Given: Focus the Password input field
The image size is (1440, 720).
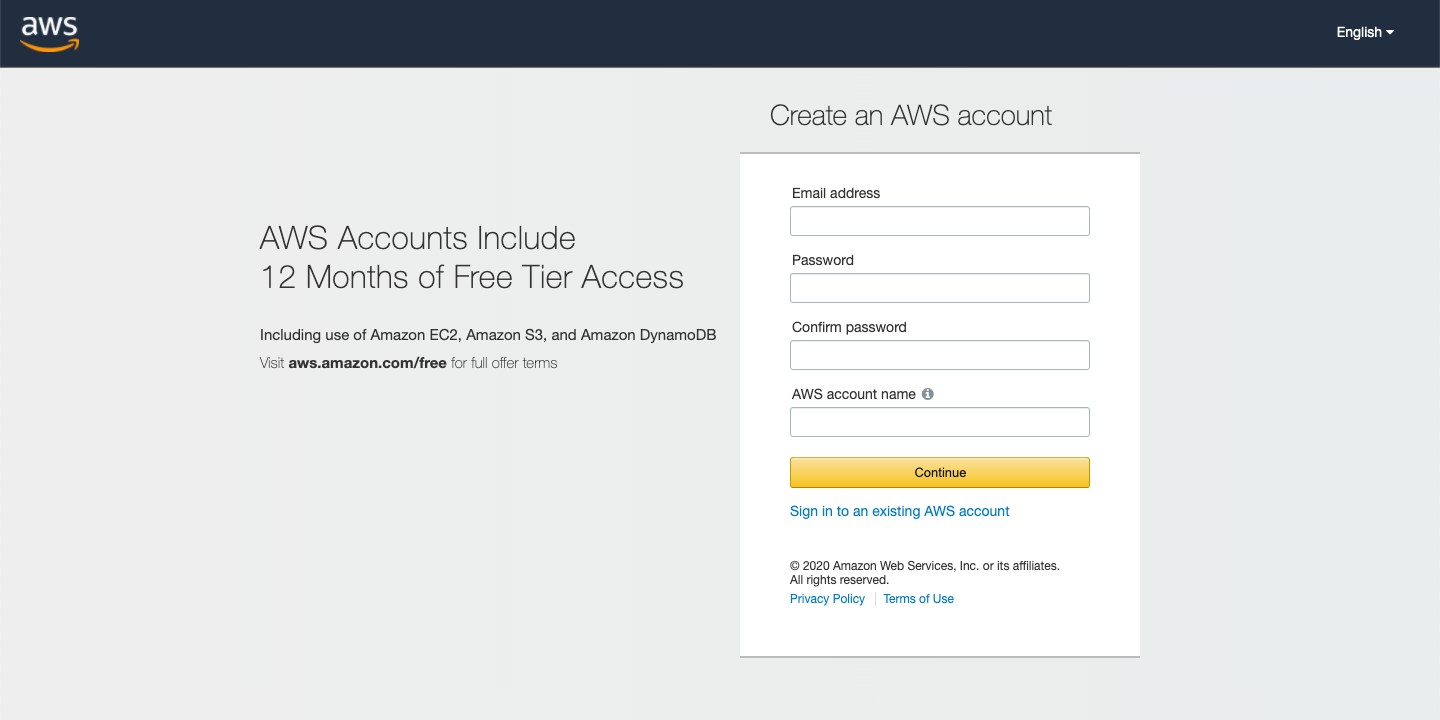Looking at the screenshot, I should pyautogui.click(x=940, y=288).
